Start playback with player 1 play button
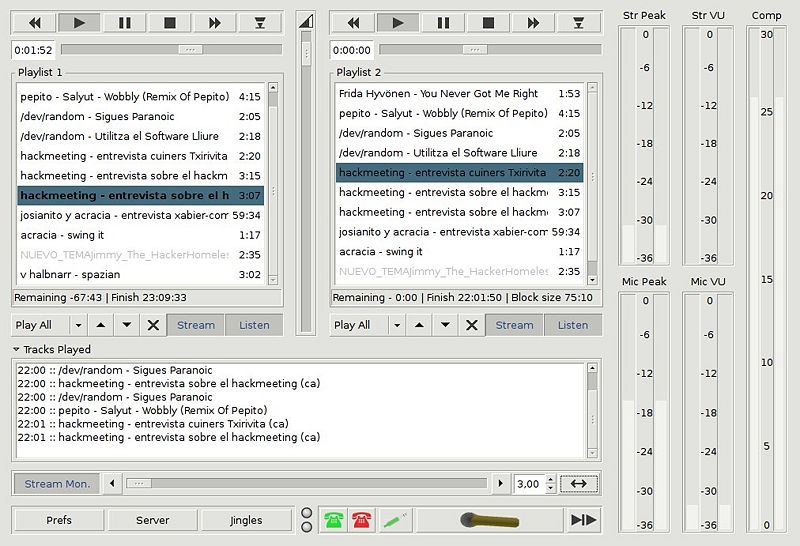800x546 pixels. [x=79, y=23]
